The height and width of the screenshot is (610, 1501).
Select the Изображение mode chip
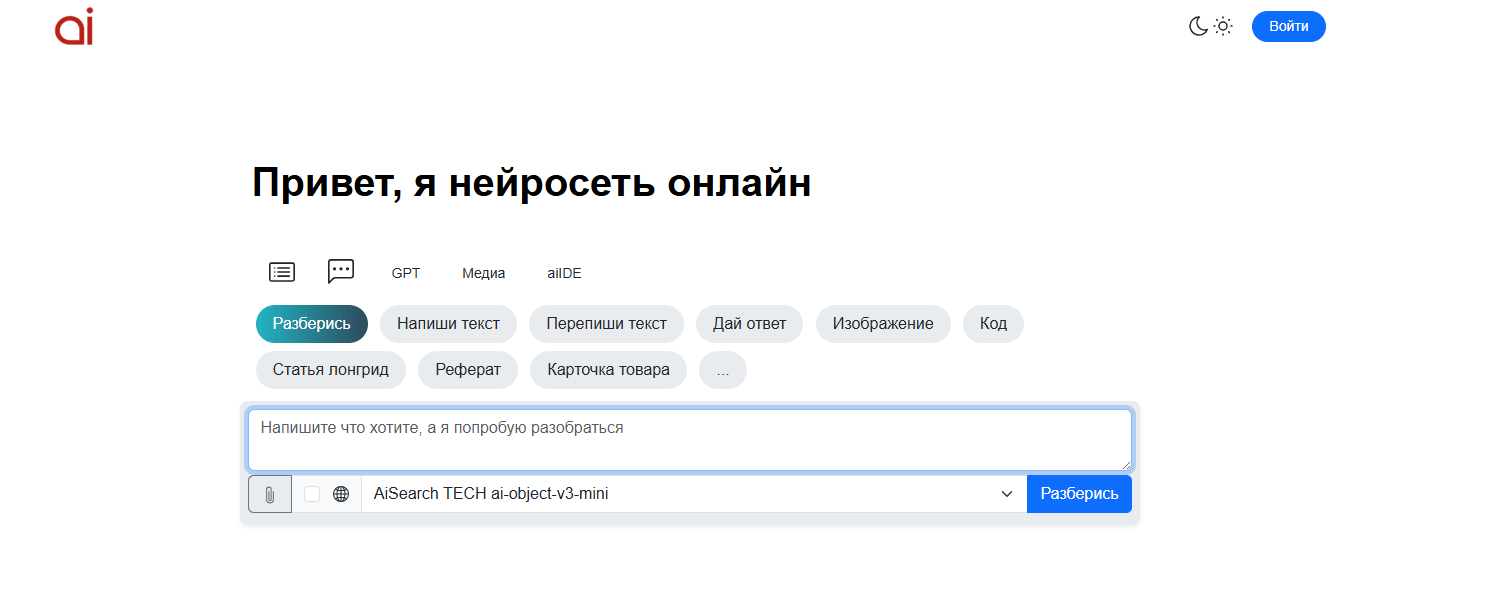(883, 324)
